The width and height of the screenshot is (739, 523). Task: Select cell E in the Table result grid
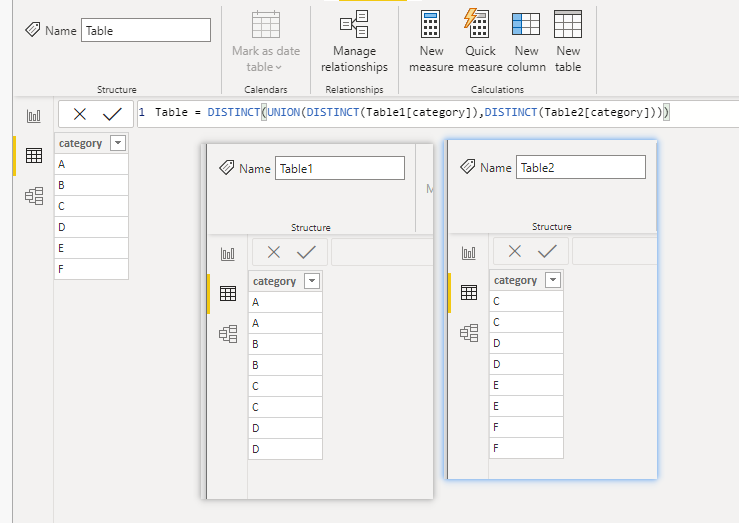(x=91, y=248)
